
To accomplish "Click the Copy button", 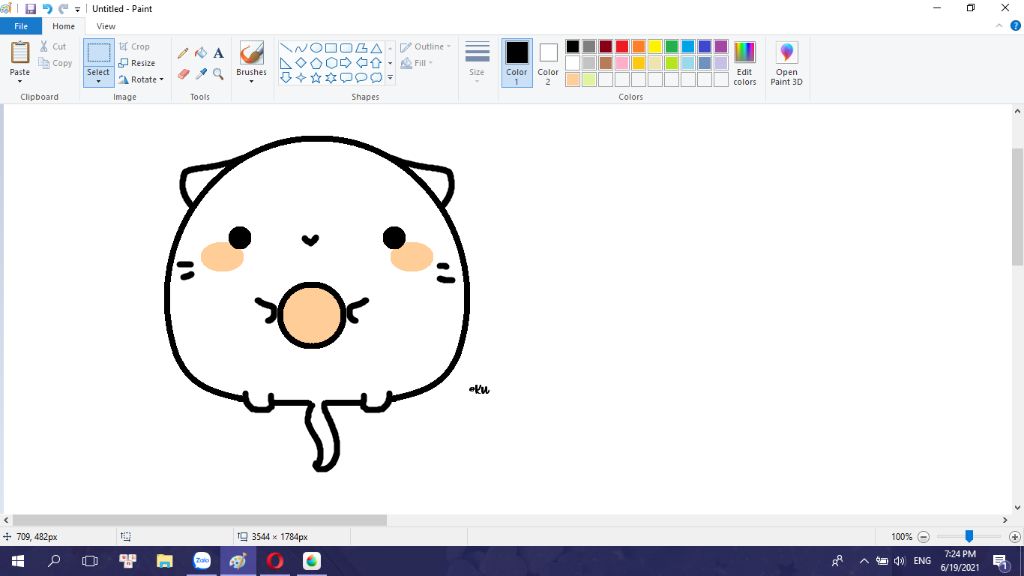I will (x=56, y=63).
